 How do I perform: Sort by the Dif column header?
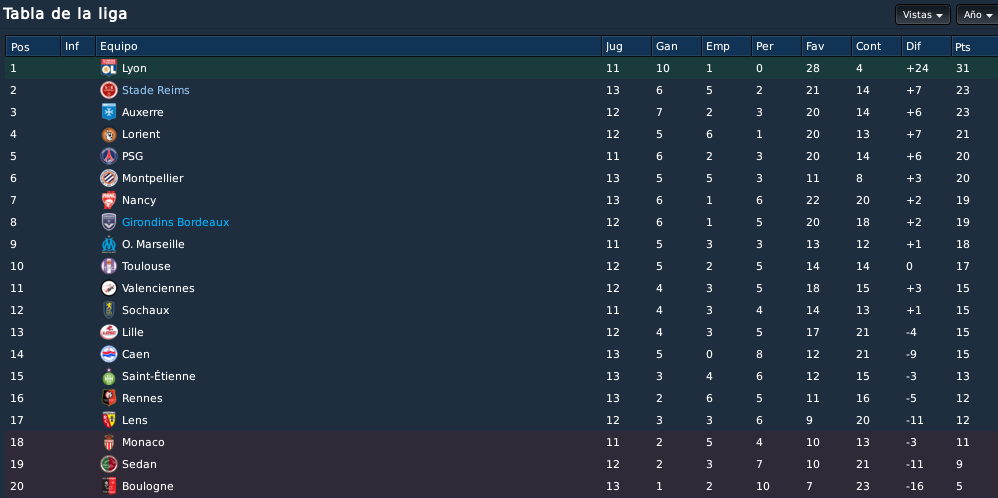[x=926, y=46]
